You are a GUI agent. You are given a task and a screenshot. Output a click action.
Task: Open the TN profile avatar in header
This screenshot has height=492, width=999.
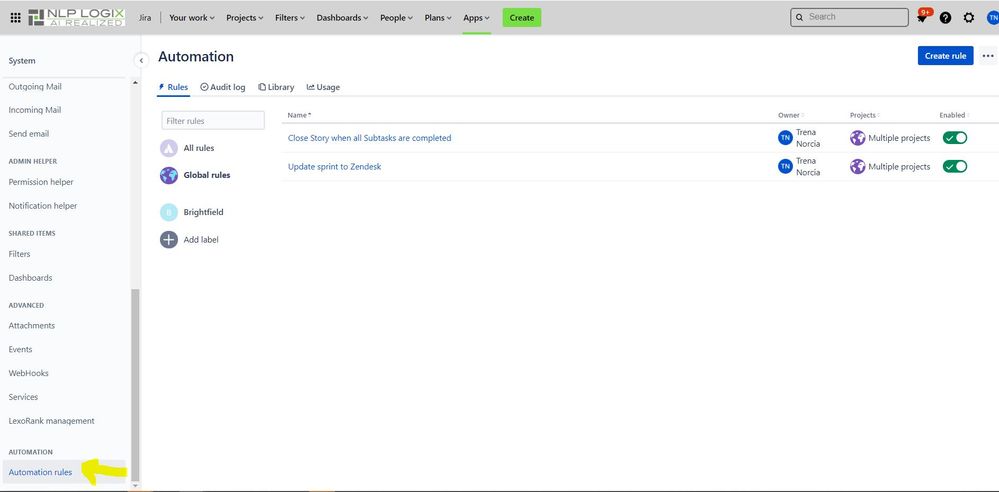(x=993, y=18)
